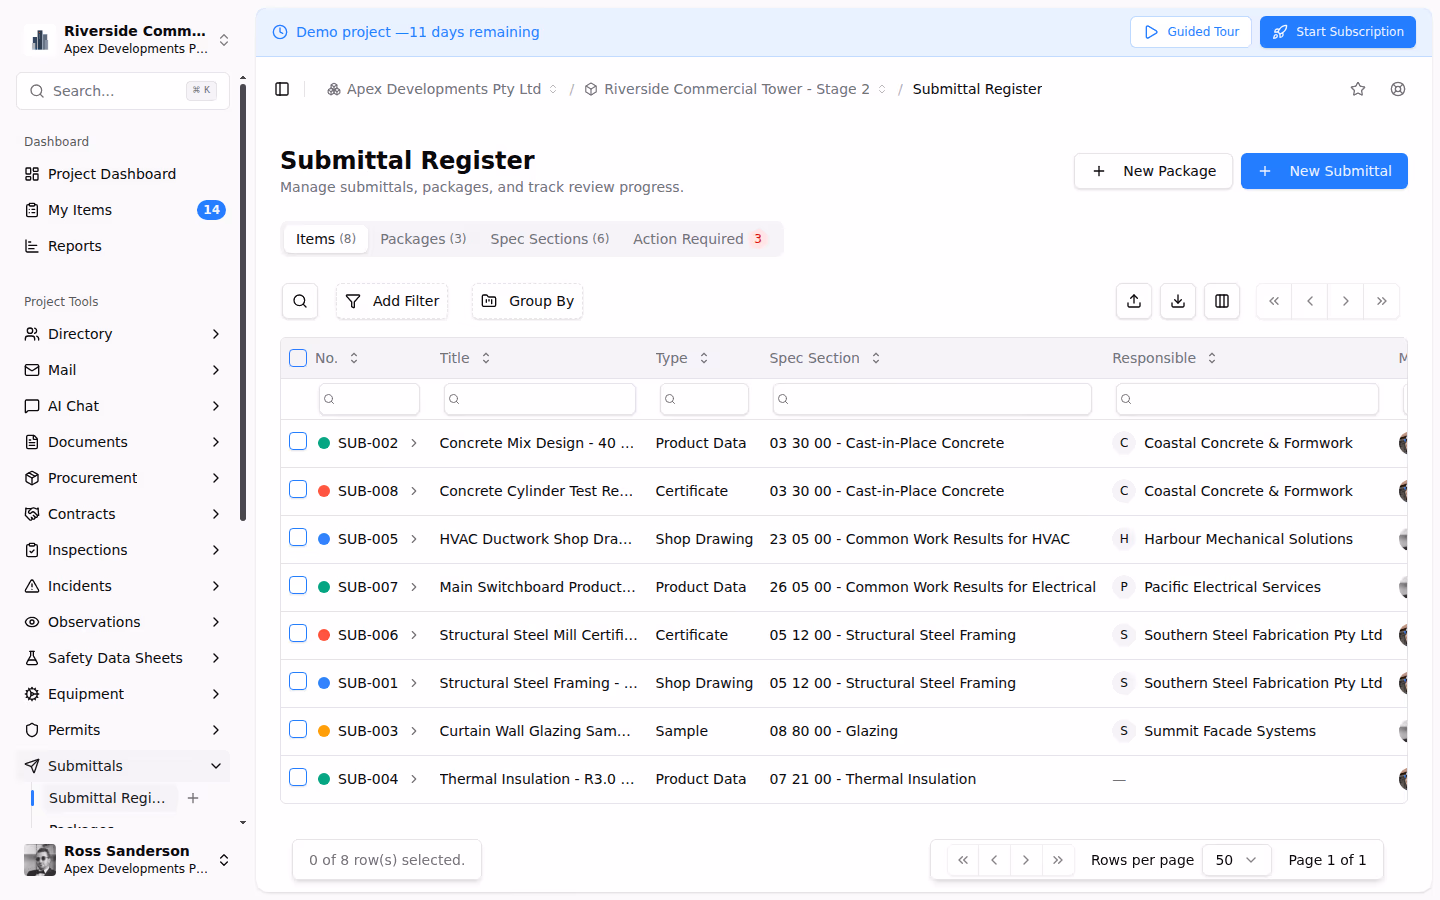Start the Guided Tour
1440x900 pixels.
pyautogui.click(x=1191, y=32)
